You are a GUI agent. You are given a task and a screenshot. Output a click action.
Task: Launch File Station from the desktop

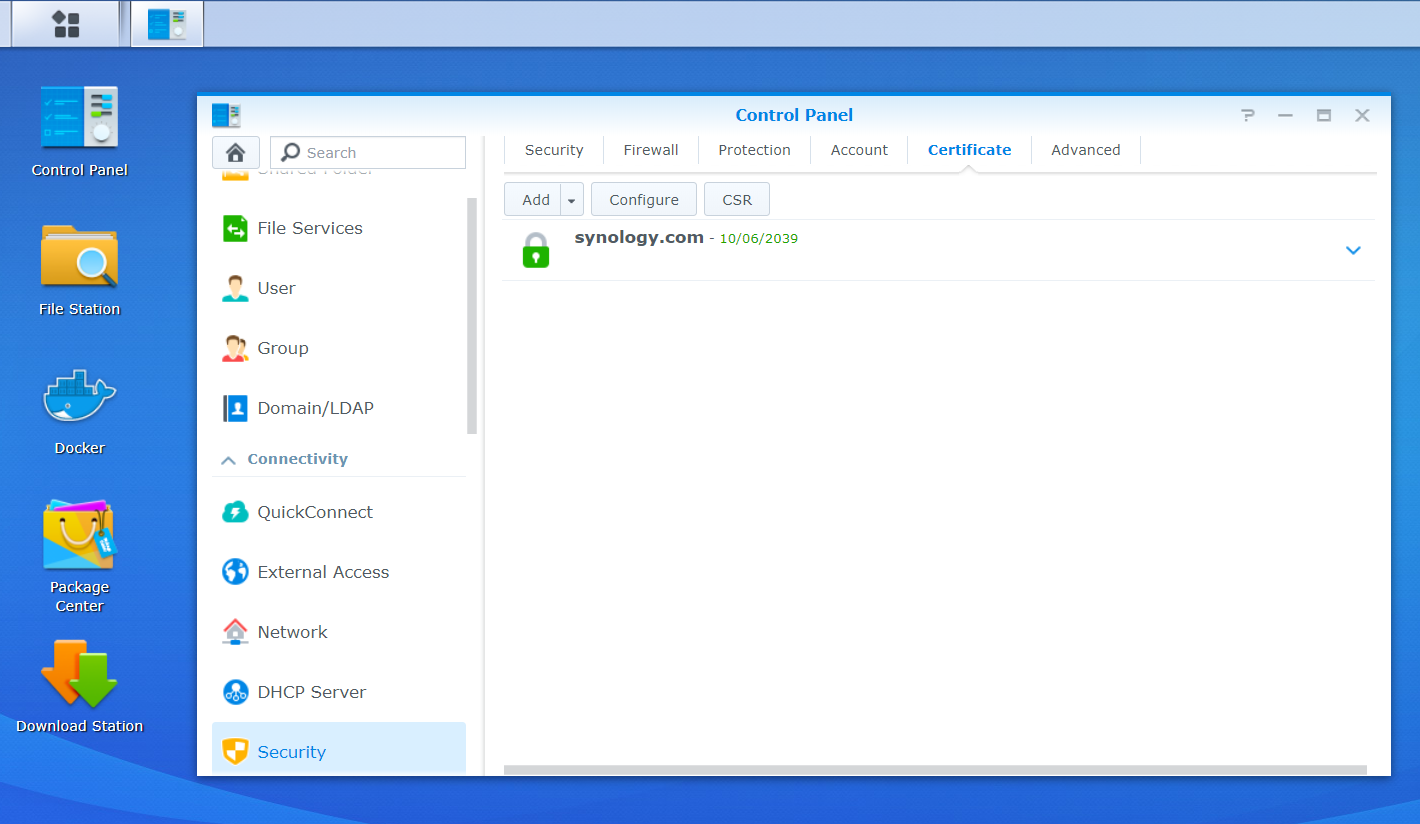coord(79,256)
